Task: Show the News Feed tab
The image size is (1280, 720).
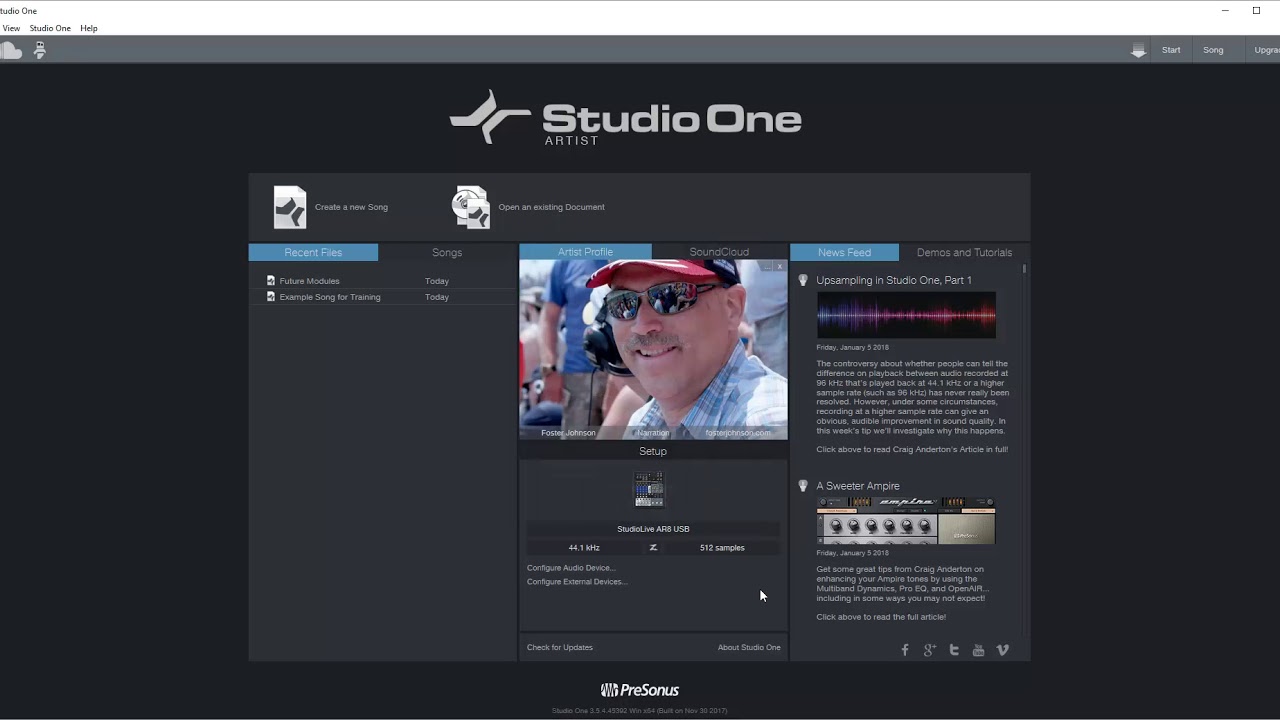Action: [x=844, y=253]
